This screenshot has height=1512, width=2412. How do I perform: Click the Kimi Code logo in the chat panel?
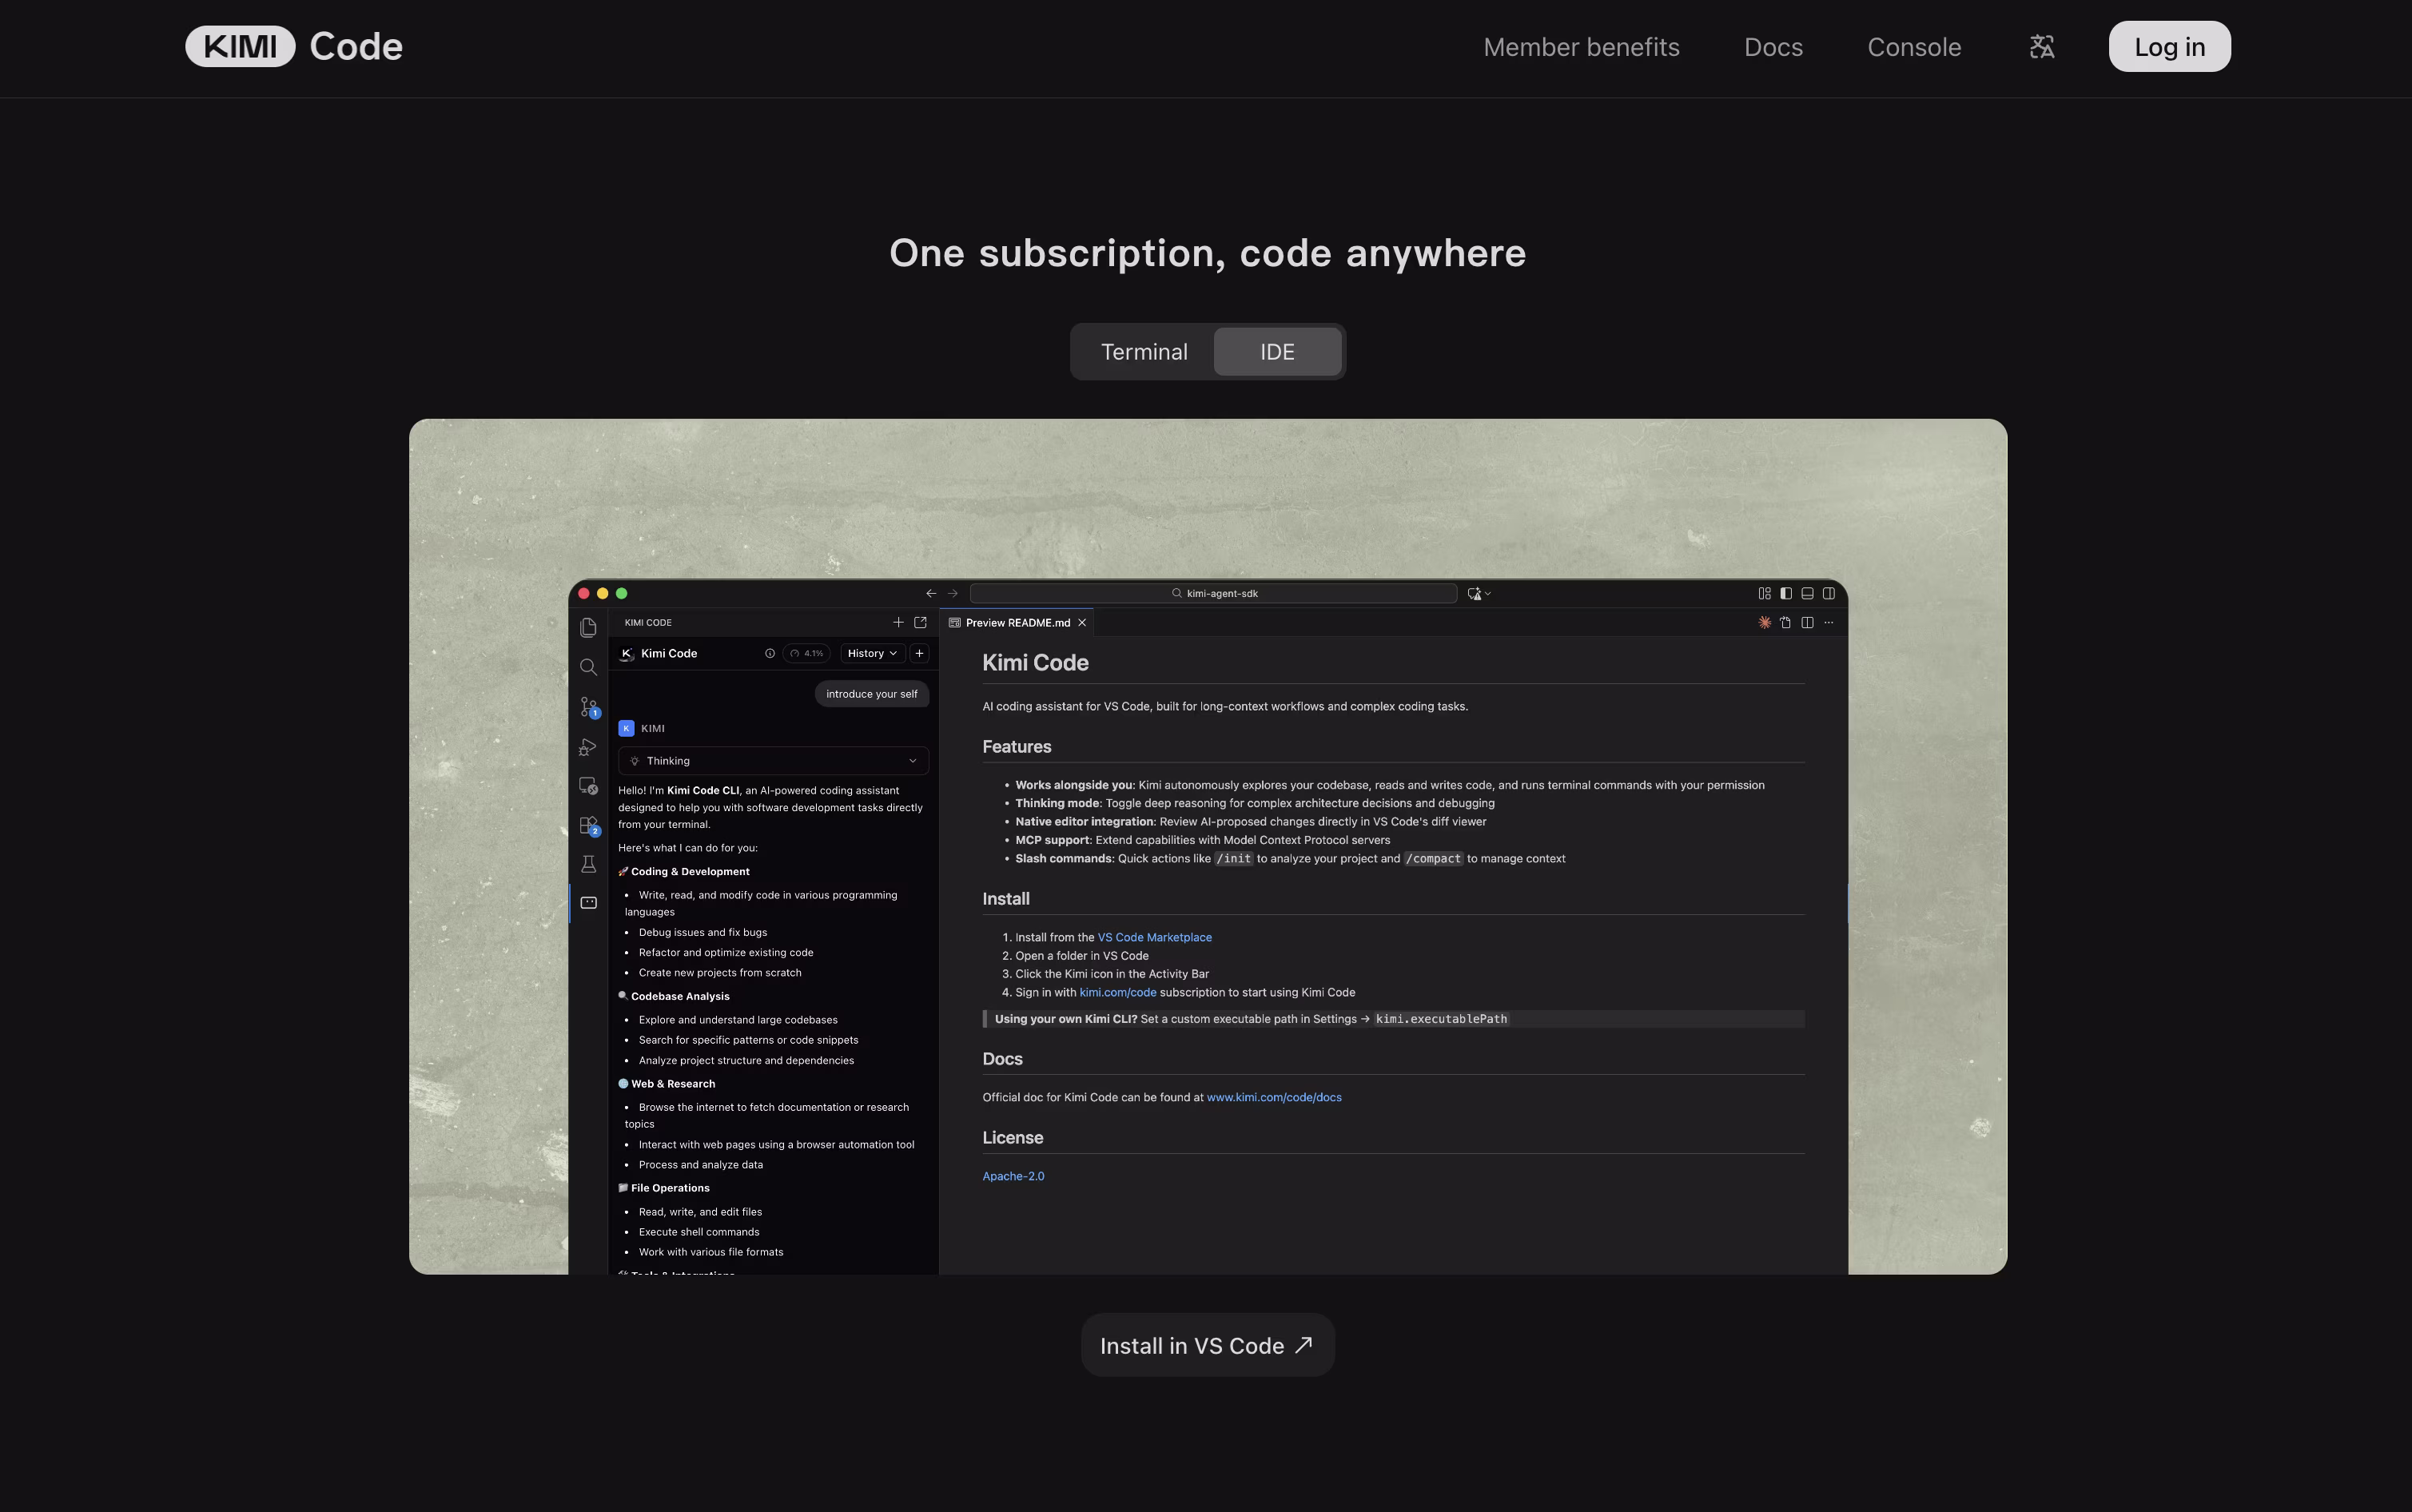[627, 653]
